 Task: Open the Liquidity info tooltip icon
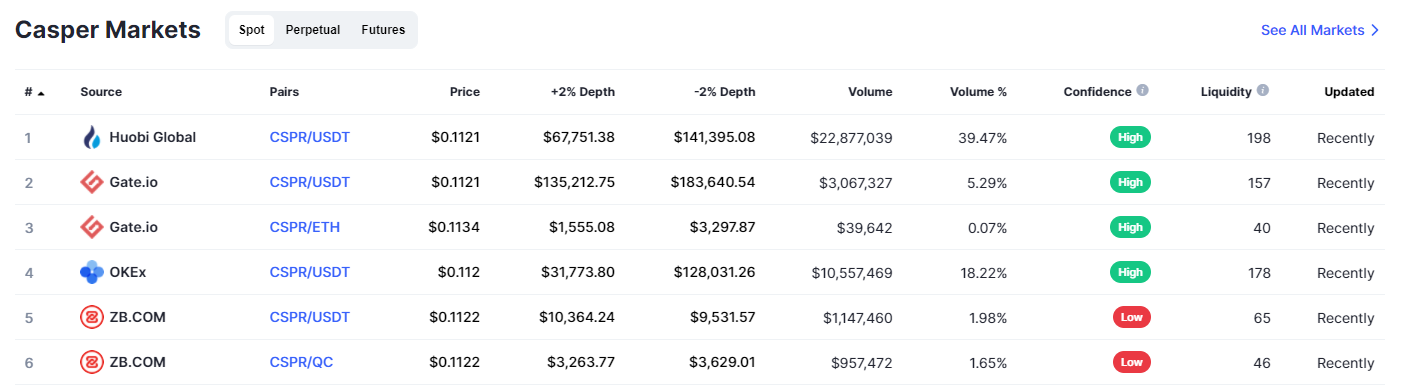(x=1262, y=90)
